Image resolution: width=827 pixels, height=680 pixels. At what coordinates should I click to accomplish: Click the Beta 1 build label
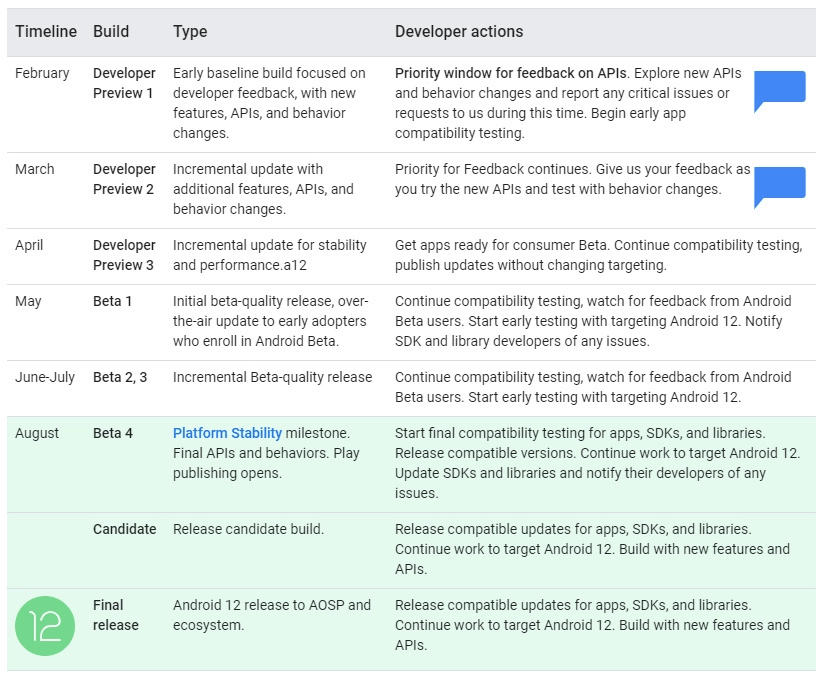pyautogui.click(x=112, y=301)
